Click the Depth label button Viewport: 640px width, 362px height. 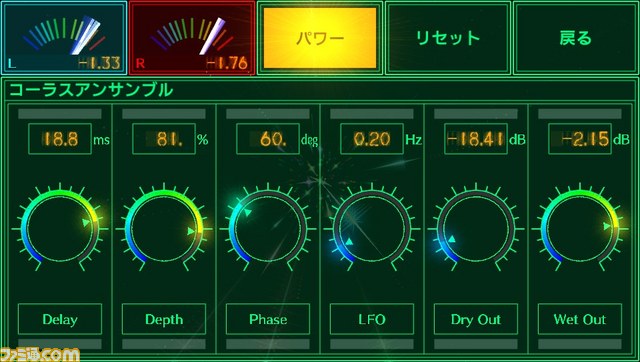[x=164, y=319]
